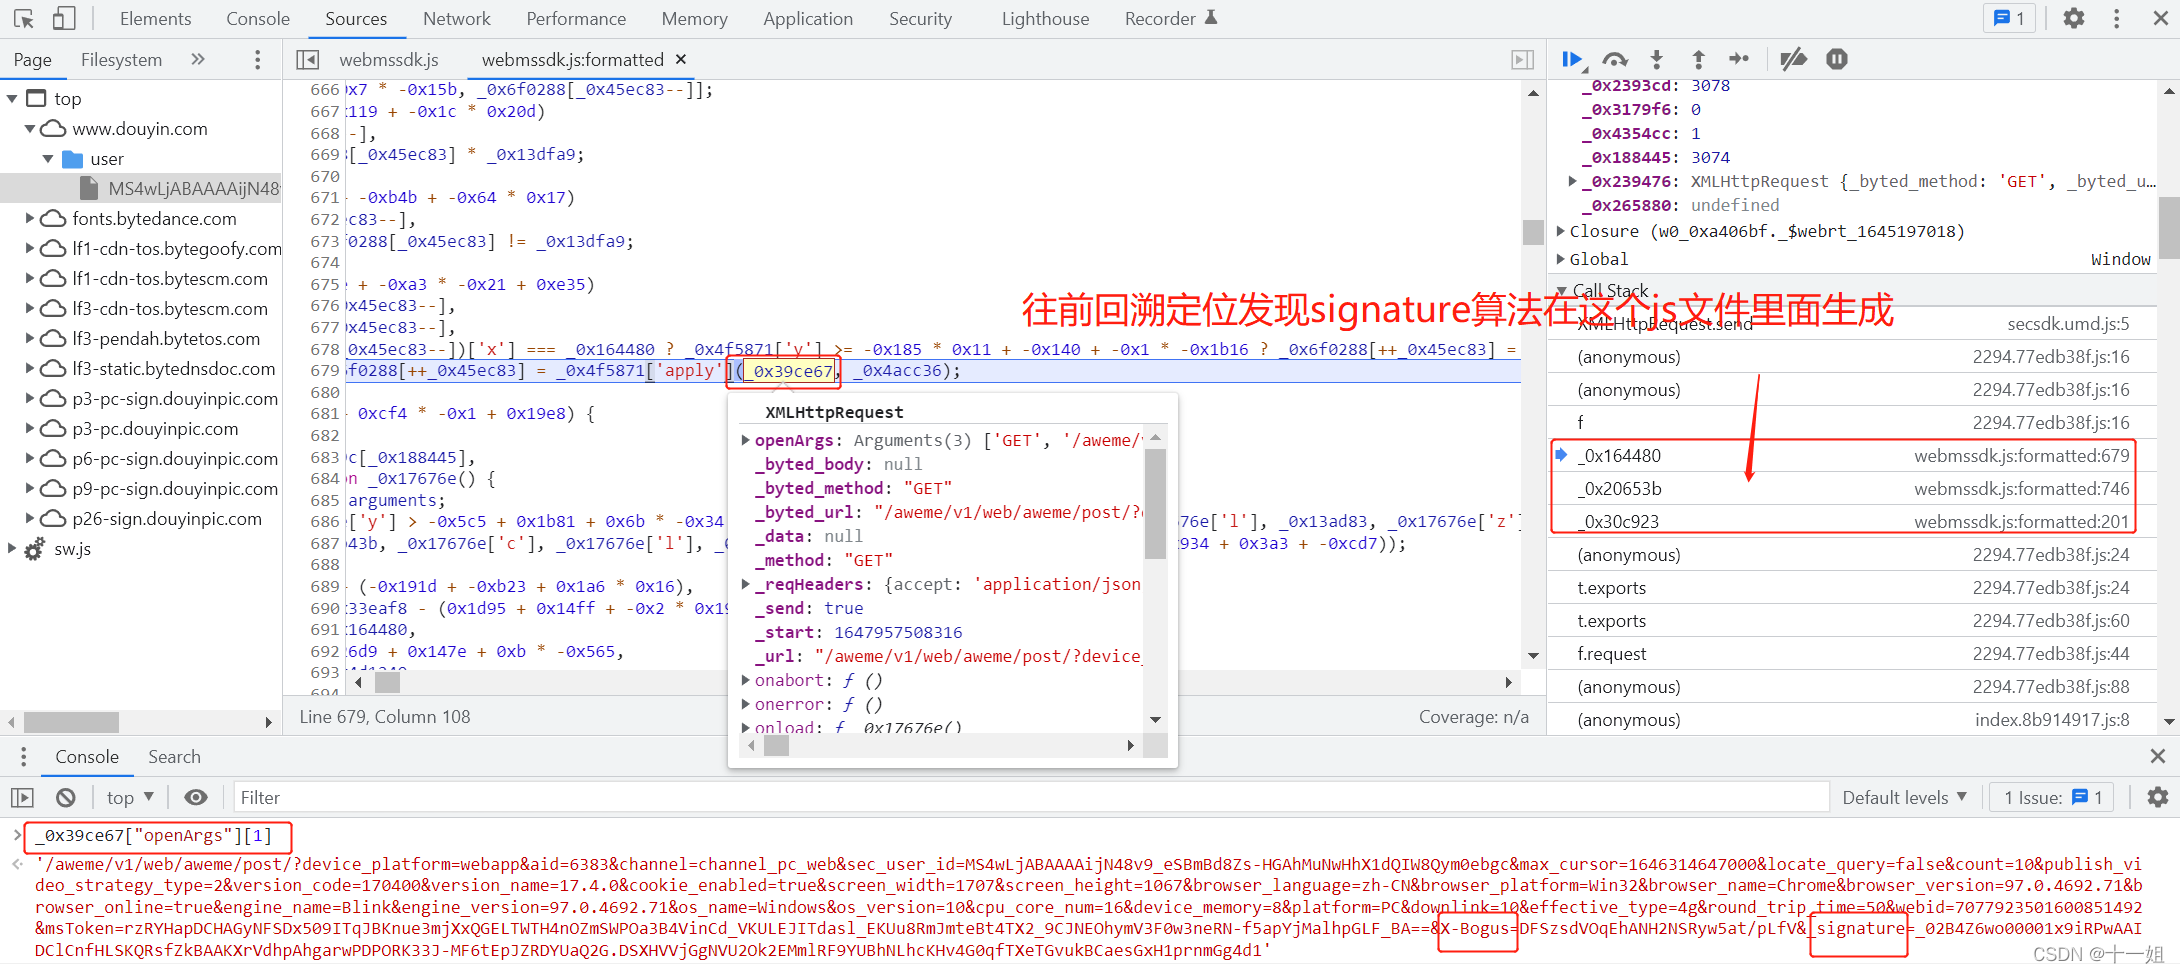Click the Step over next function icon
Viewport: 2180px width, 973px height.
pyautogui.click(x=1615, y=60)
